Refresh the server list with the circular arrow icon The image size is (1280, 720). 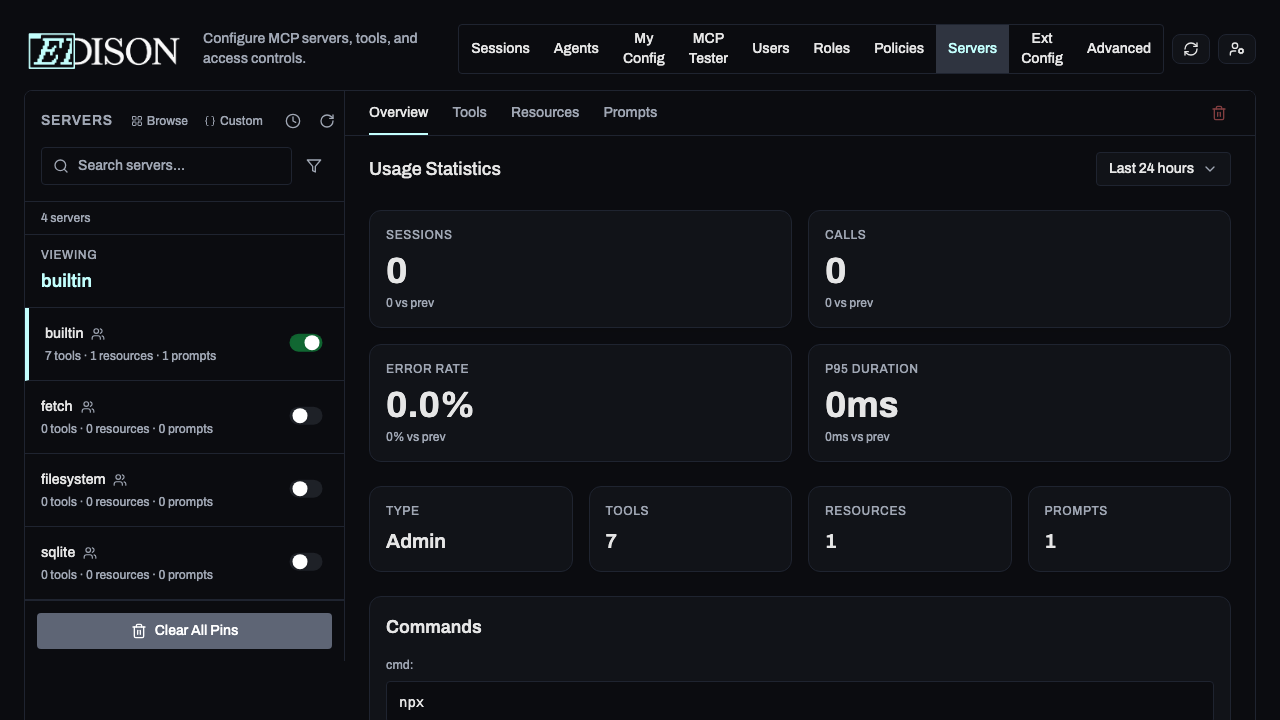(327, 120)
